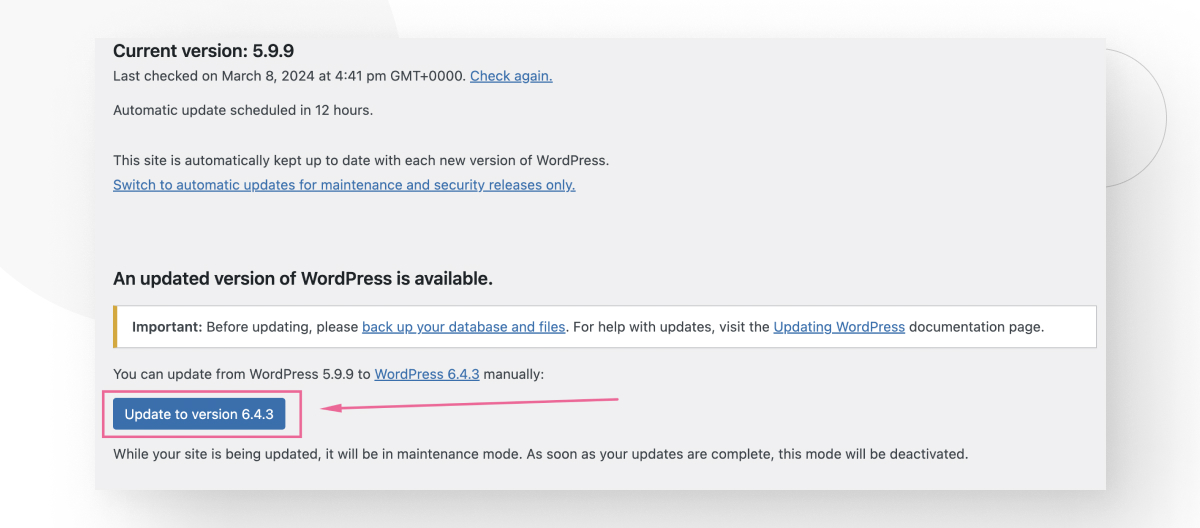This screenshot has height=528, width=1200.
Task: Click the documentation page text in the notice
Action: pos(977,327)
